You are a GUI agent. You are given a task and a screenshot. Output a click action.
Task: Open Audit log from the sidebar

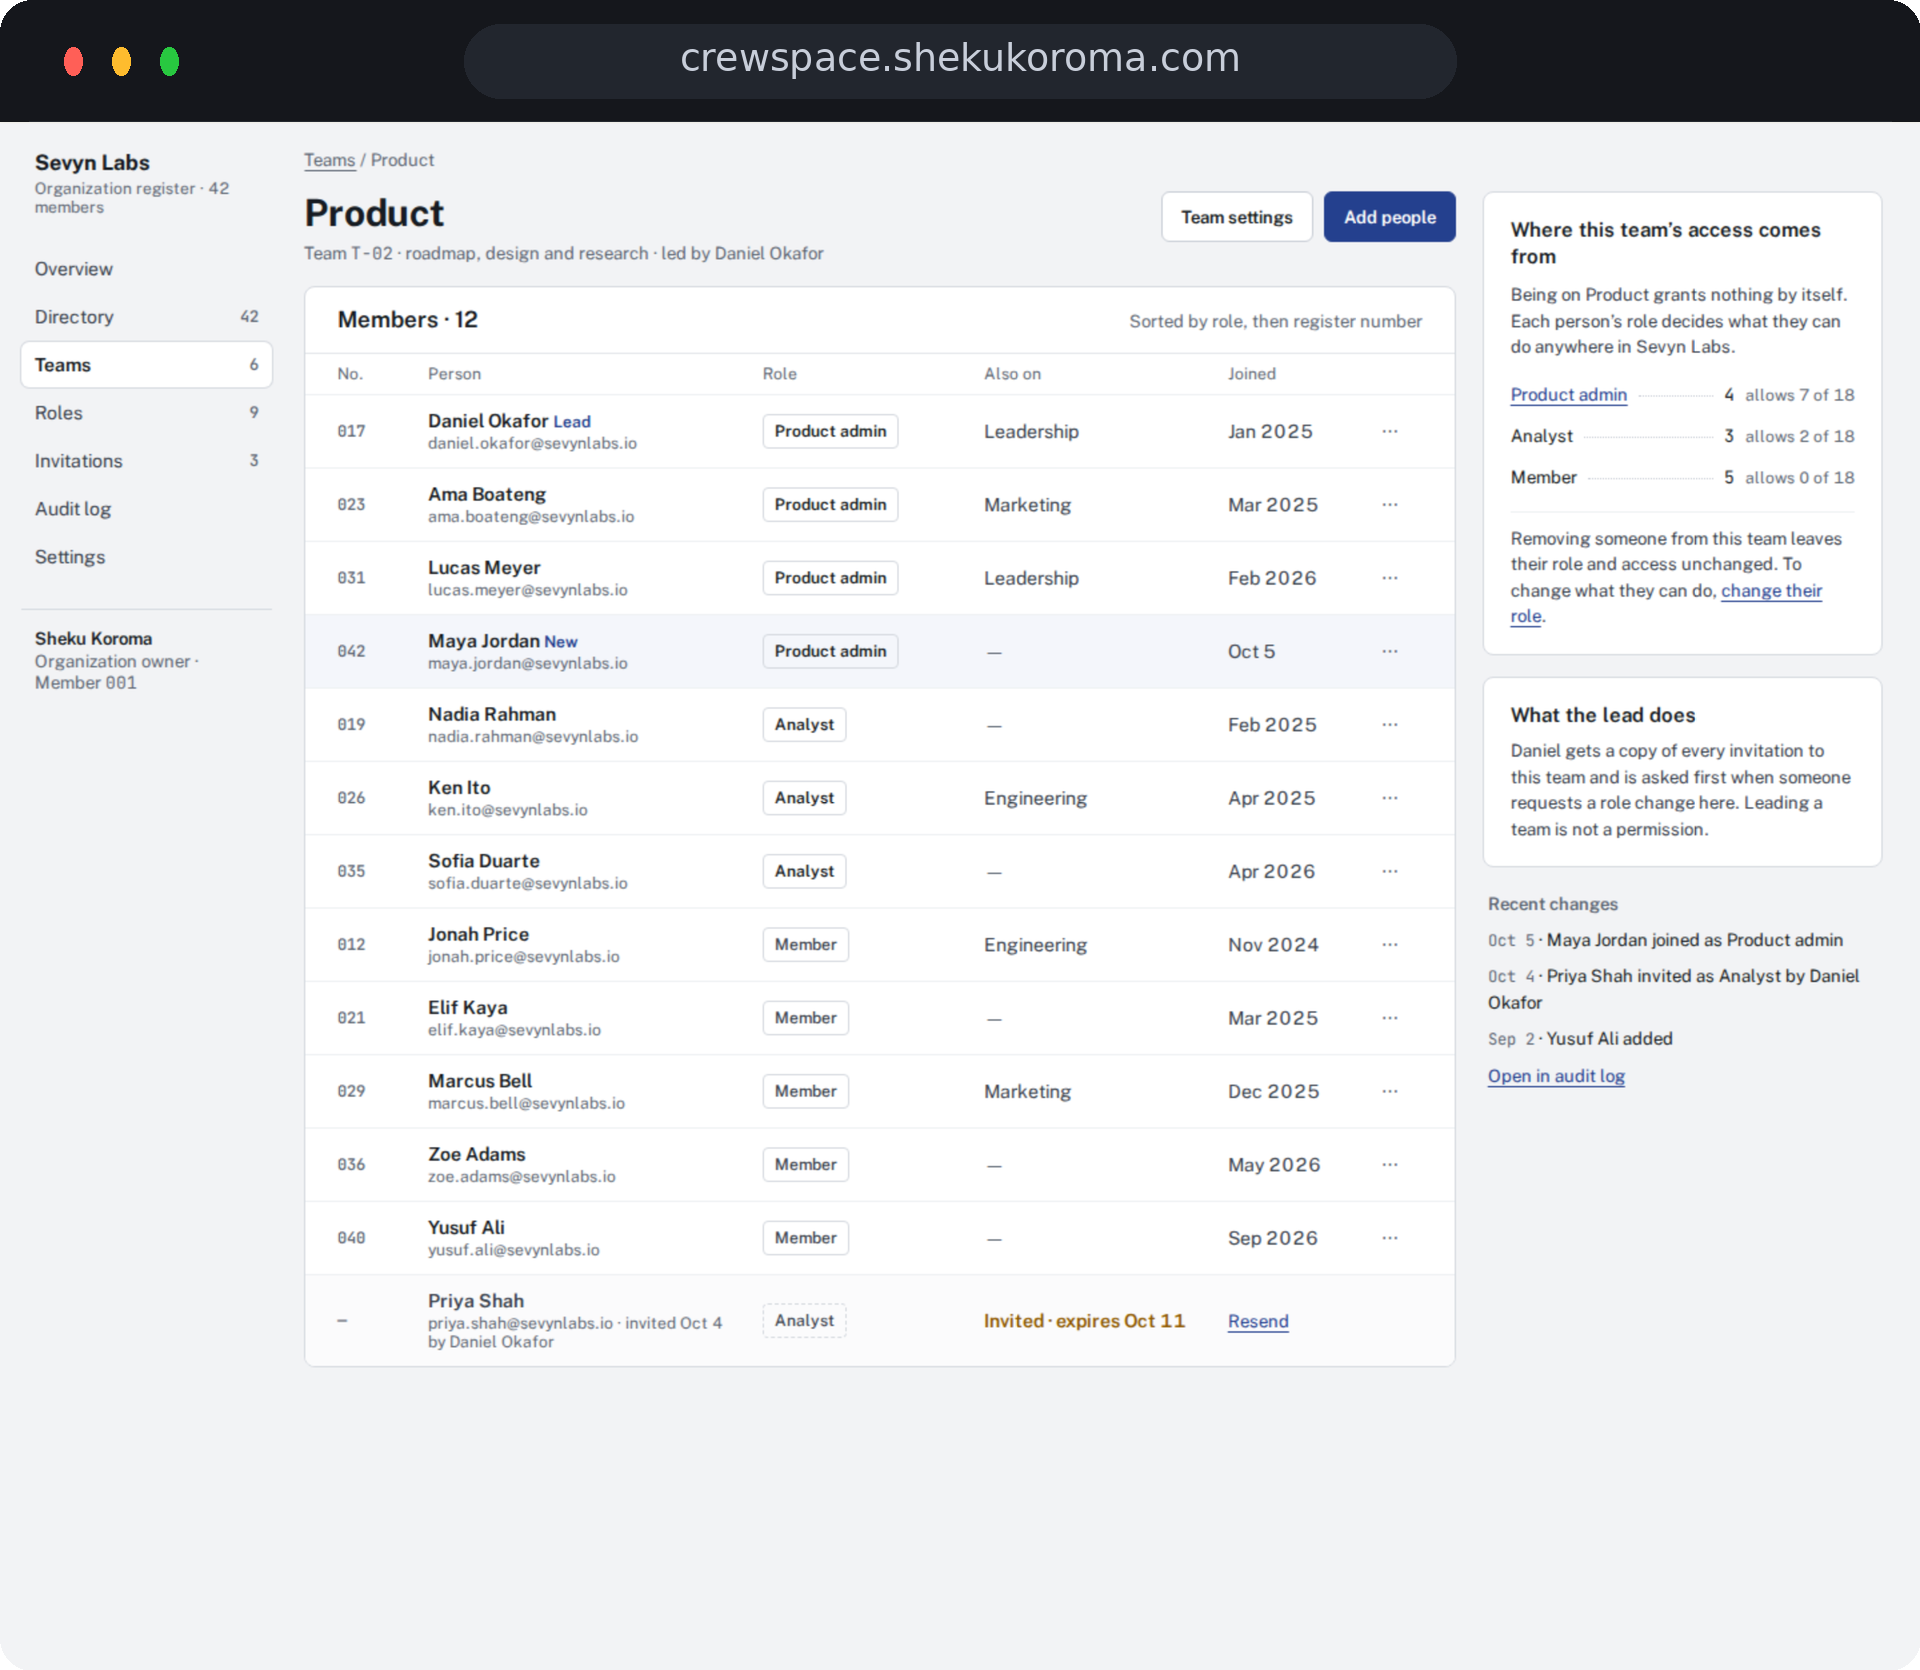[x=146, y=509]
